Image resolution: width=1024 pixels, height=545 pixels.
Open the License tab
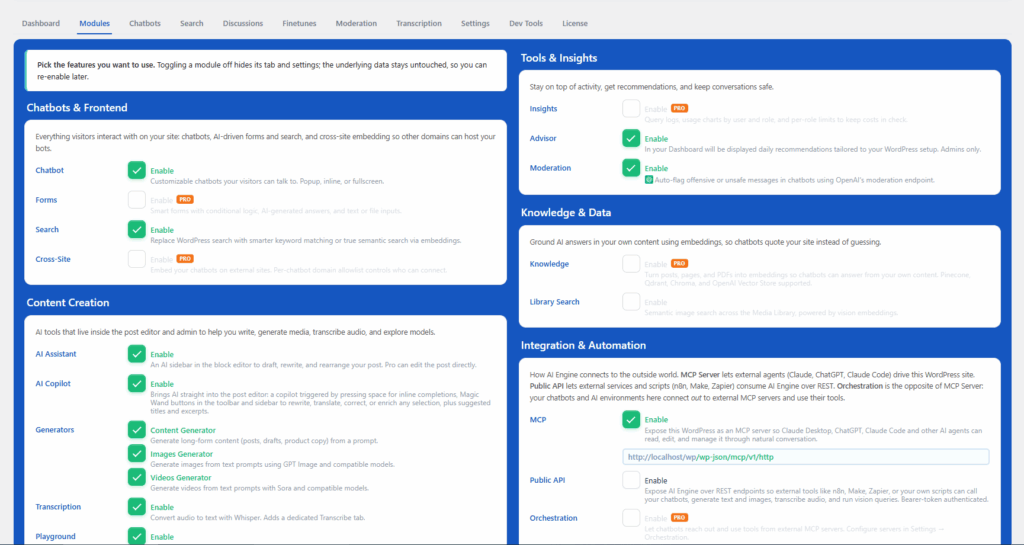pos(575,23)
